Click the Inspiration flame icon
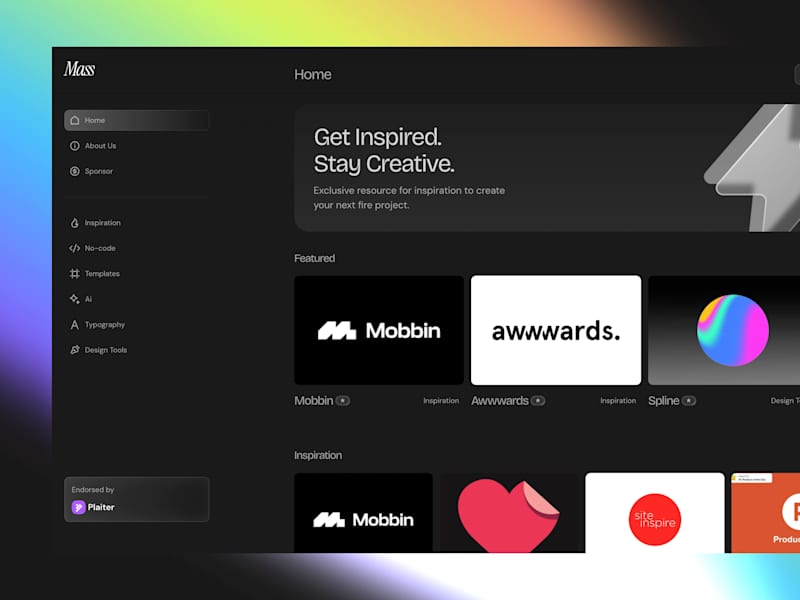Screen dimensions: 800x600 [74, 223]
